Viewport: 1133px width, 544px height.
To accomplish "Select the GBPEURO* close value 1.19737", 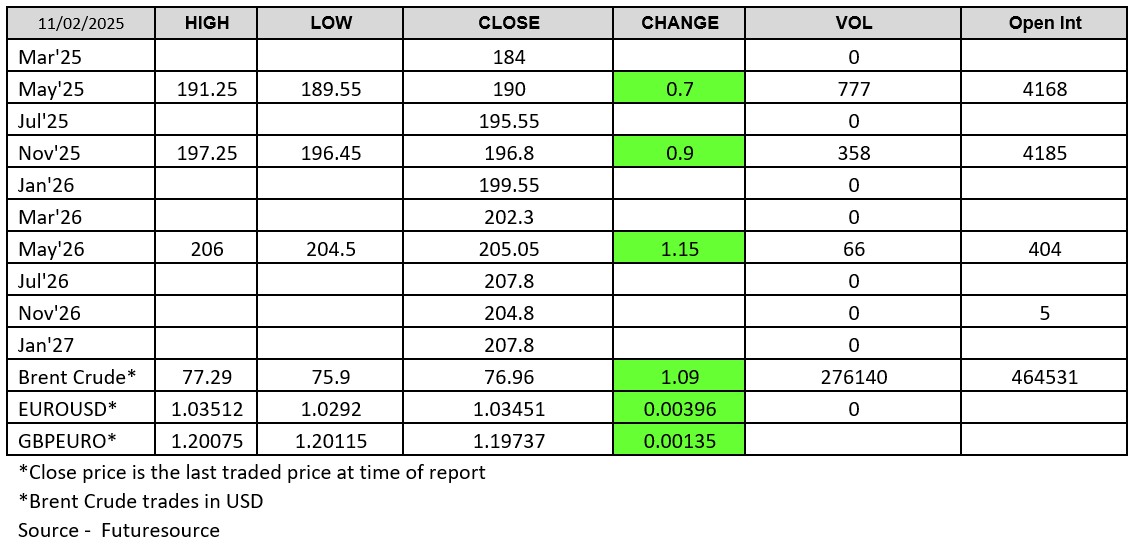I will click(x=509, y=440).
